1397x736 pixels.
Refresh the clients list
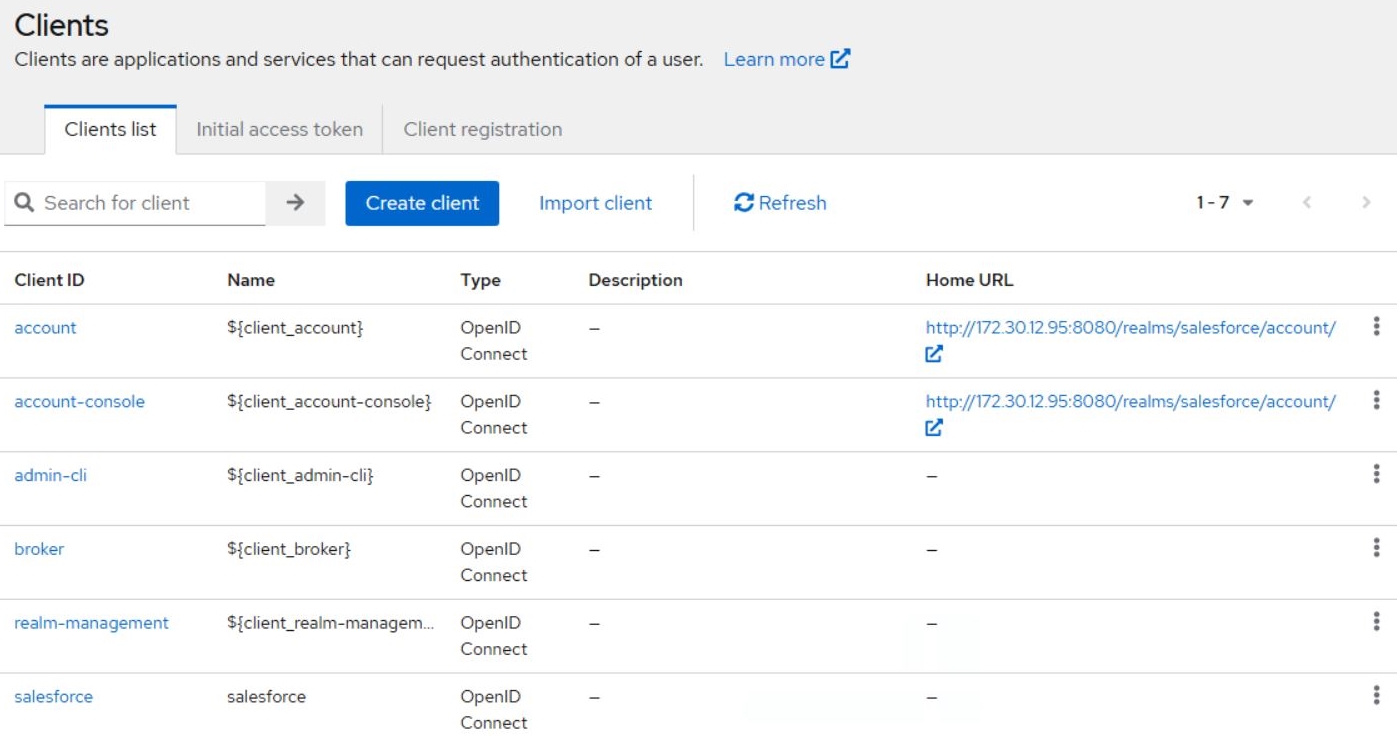780,203
